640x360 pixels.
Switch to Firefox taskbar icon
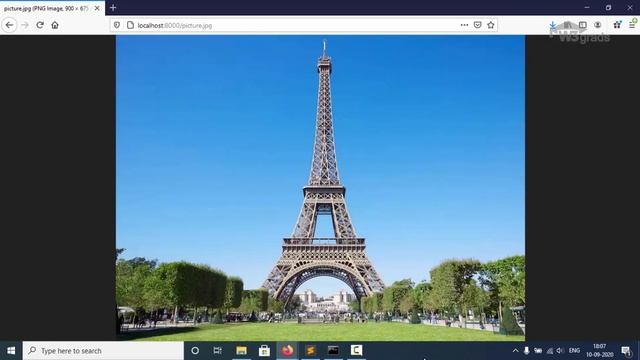pyautogui.click(x=287, y=351)
